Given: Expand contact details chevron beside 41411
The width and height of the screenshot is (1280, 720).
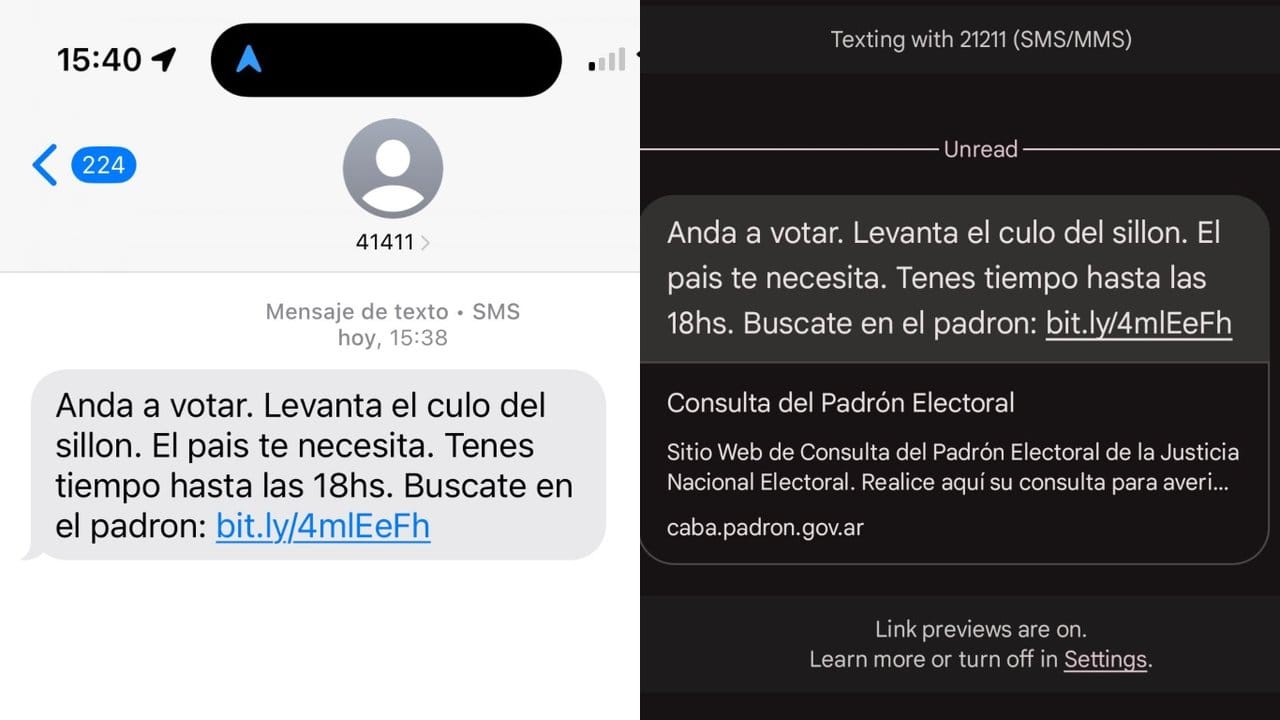Looking at the screenshot, I should (x=425, y=242).
